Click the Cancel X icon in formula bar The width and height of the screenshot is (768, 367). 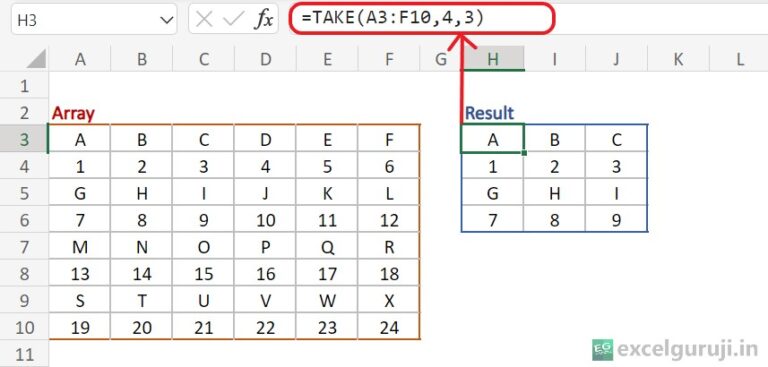204,20
